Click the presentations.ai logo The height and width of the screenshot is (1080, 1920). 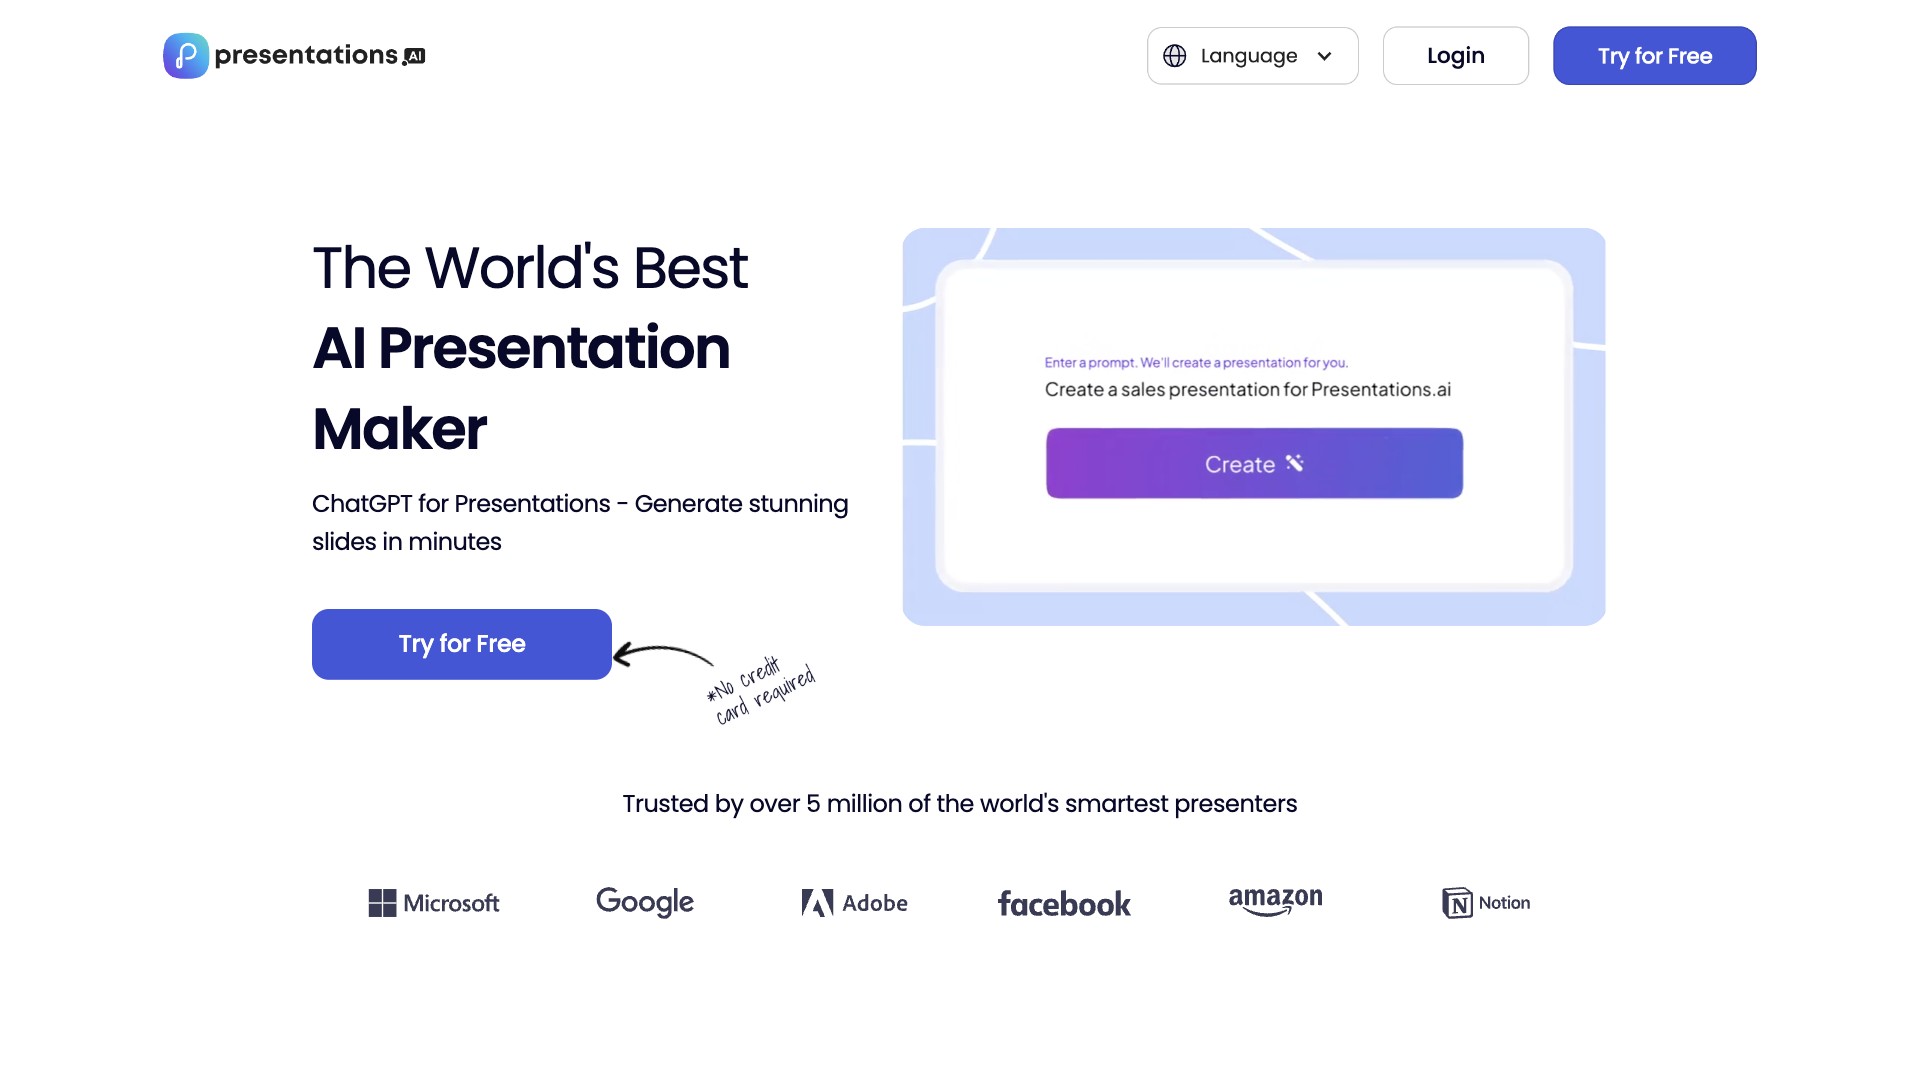click(293, 55)
